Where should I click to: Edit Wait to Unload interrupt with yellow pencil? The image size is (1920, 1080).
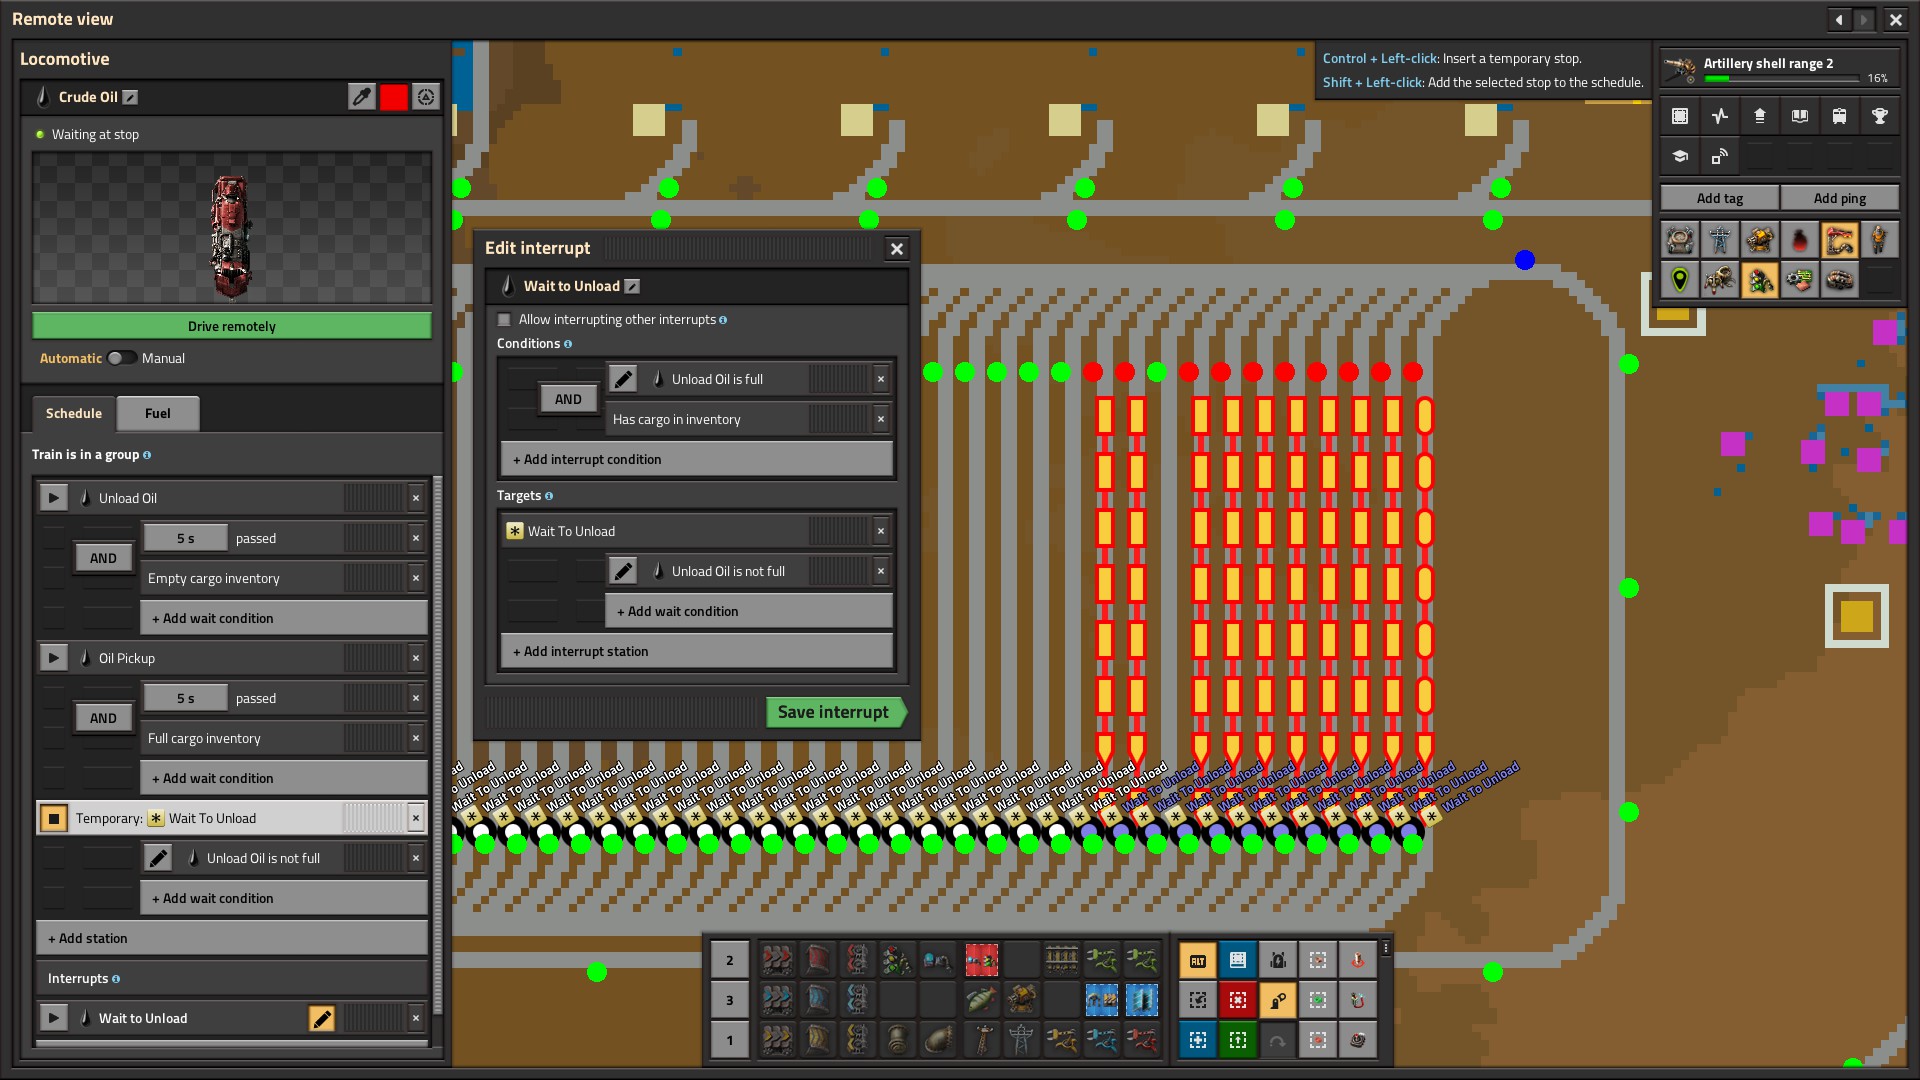(x=322, y=1018)
